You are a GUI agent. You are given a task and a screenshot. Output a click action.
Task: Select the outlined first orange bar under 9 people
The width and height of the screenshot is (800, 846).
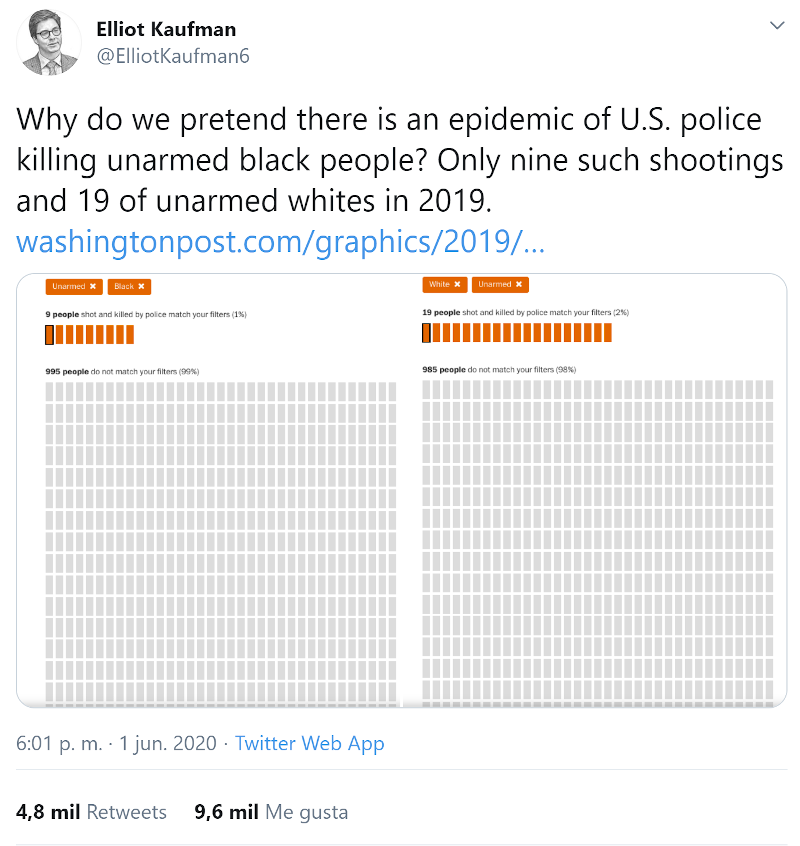tap(50, 334)
